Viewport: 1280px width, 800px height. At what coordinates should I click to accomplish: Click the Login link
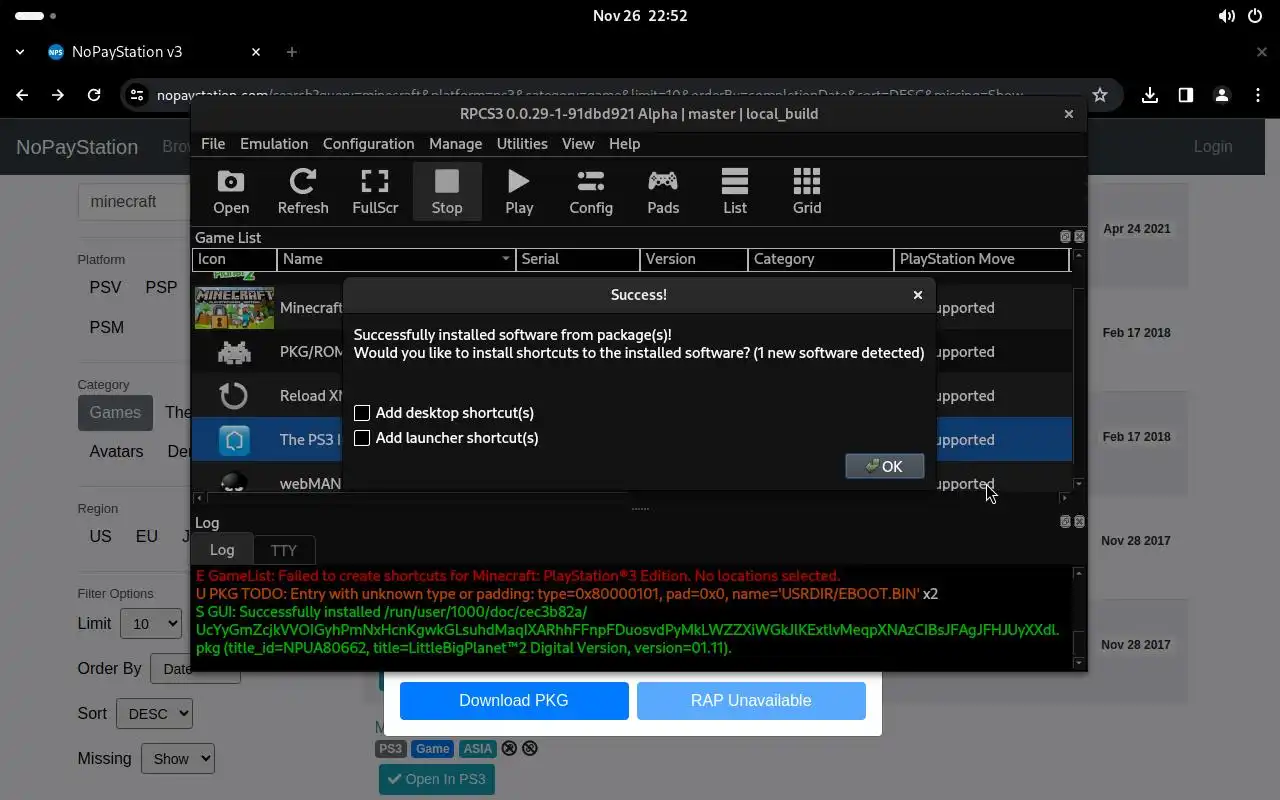tap(1213, 146)
